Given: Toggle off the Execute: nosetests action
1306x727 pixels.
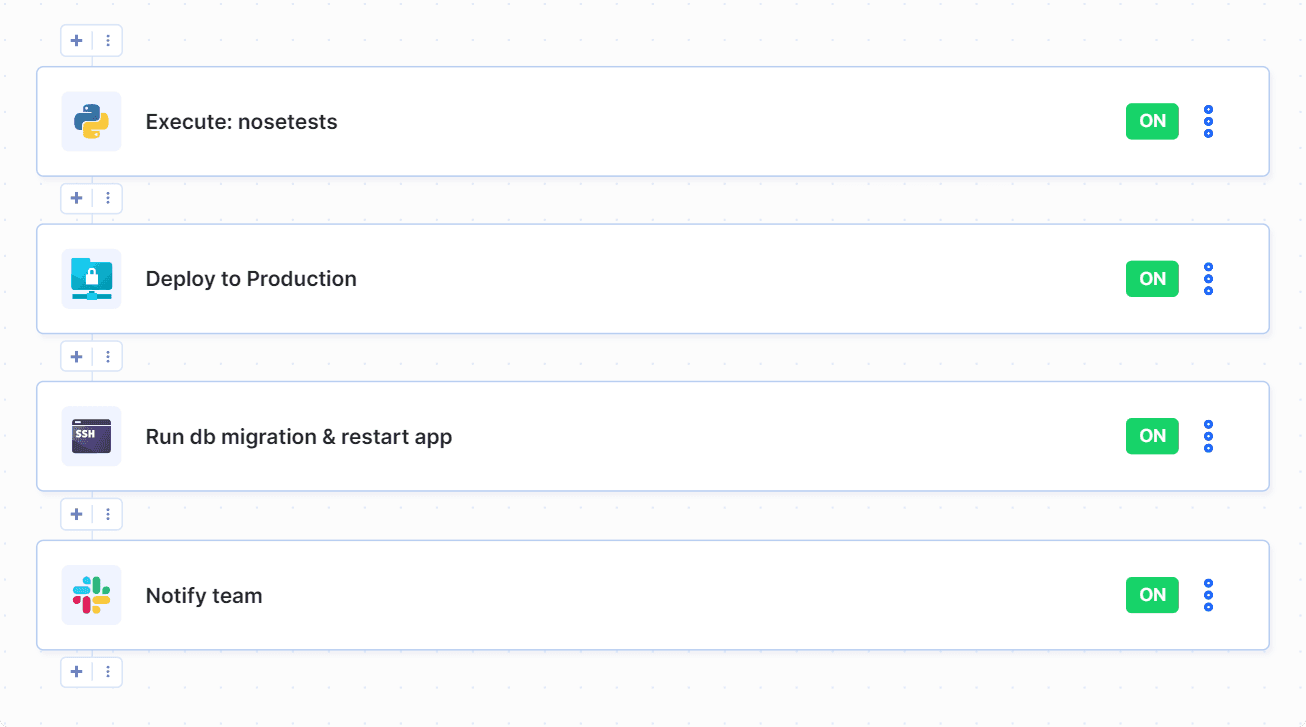Looking at the screenshot, I should coord(1151,121).
